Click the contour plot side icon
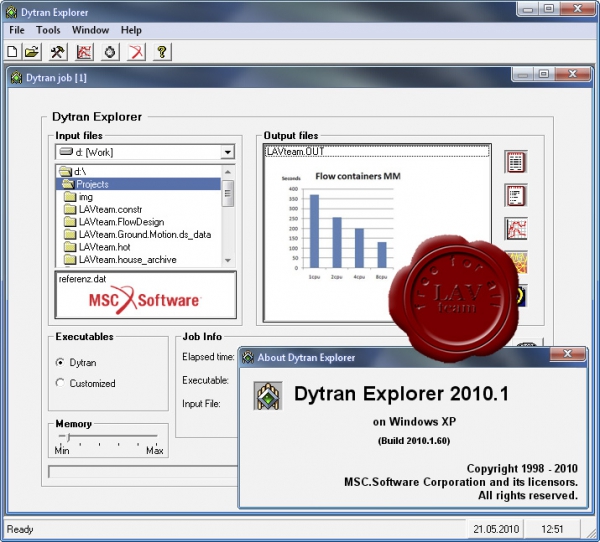Screen dimensions: 600x542 (520, 262)
